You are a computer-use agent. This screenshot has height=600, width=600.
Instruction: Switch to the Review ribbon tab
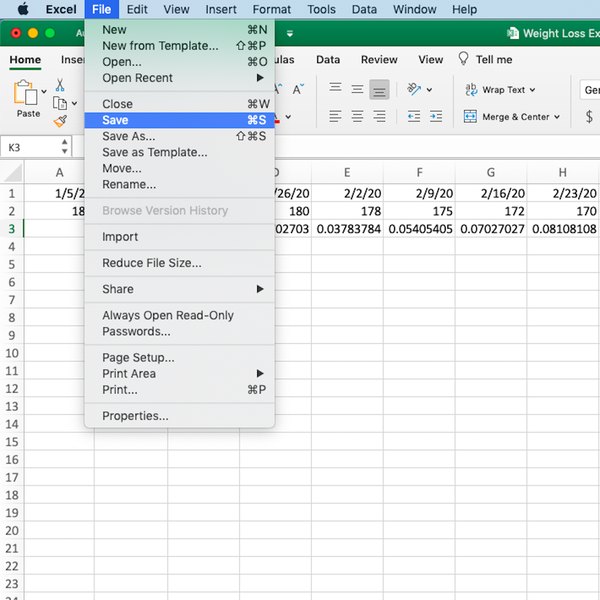379,60
